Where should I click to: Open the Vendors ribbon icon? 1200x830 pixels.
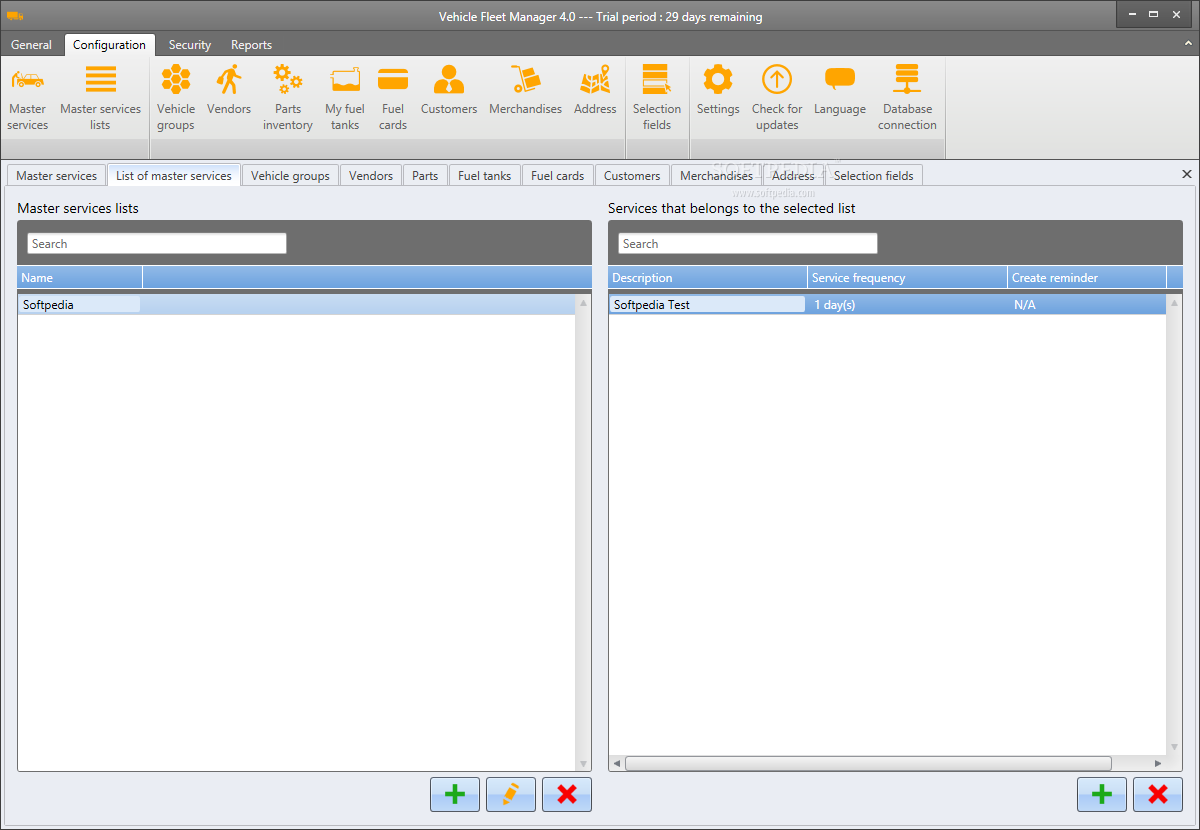pyautogui.click(x=229, y=90)
